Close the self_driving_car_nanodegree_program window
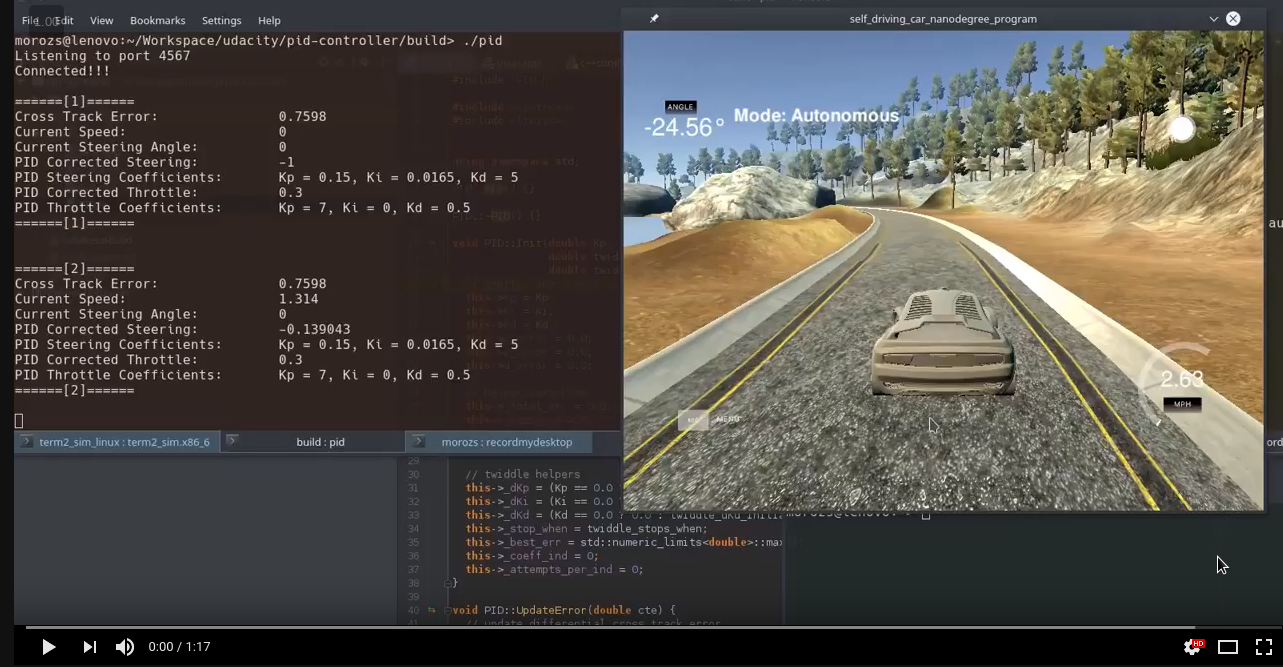The width and height of the screenshot is (1283, 667). pos(1233,19)
